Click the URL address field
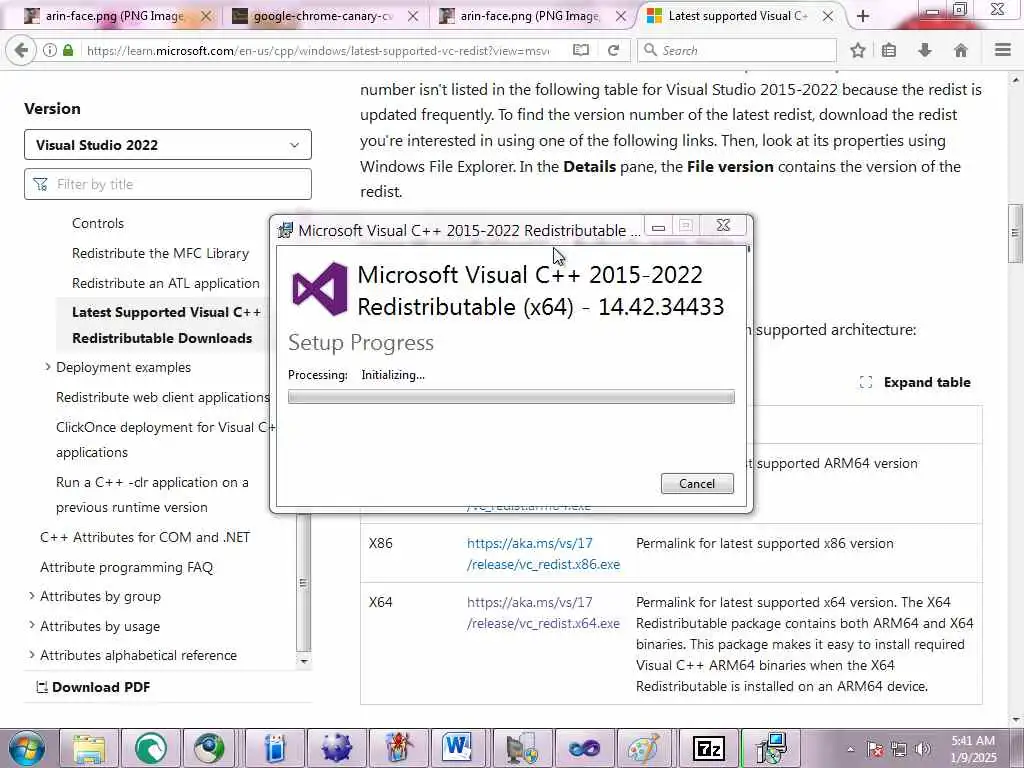 click(x=318, y=50)
